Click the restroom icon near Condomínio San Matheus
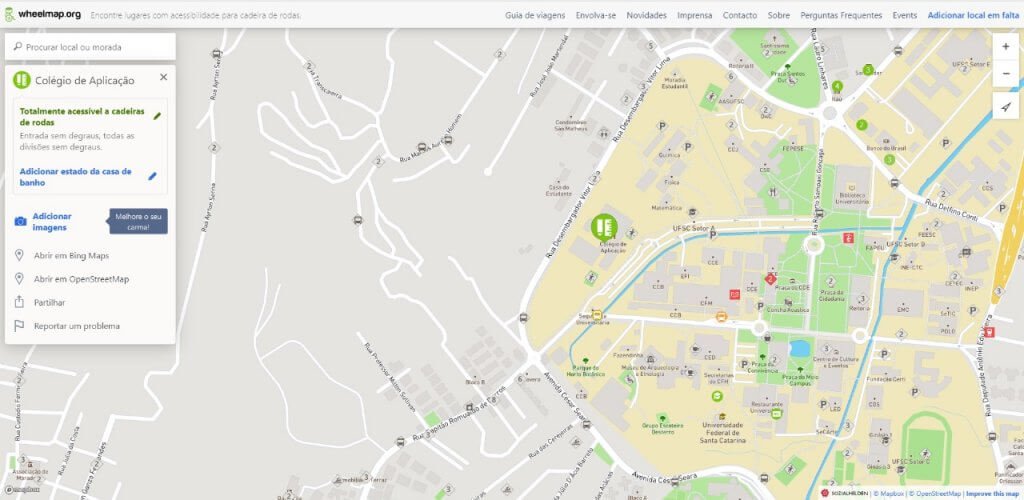Screen dimensions: 1024x500 coord(603,133)
